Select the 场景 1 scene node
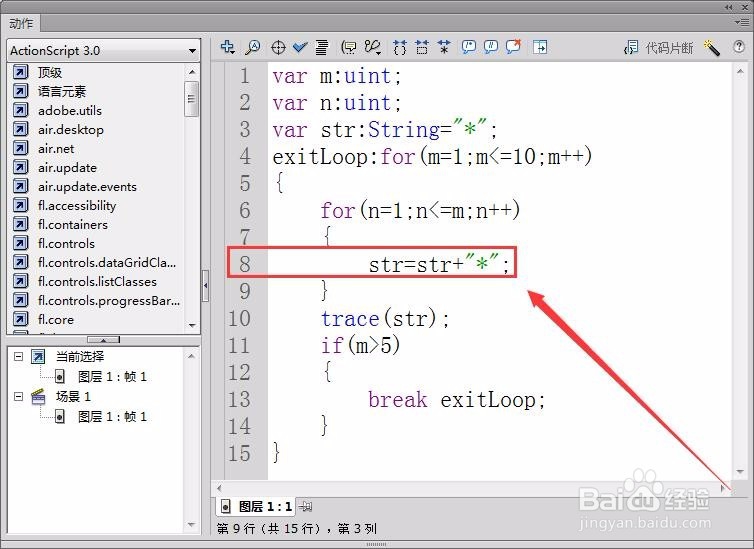Screen dimensions: 754x549 73,397
